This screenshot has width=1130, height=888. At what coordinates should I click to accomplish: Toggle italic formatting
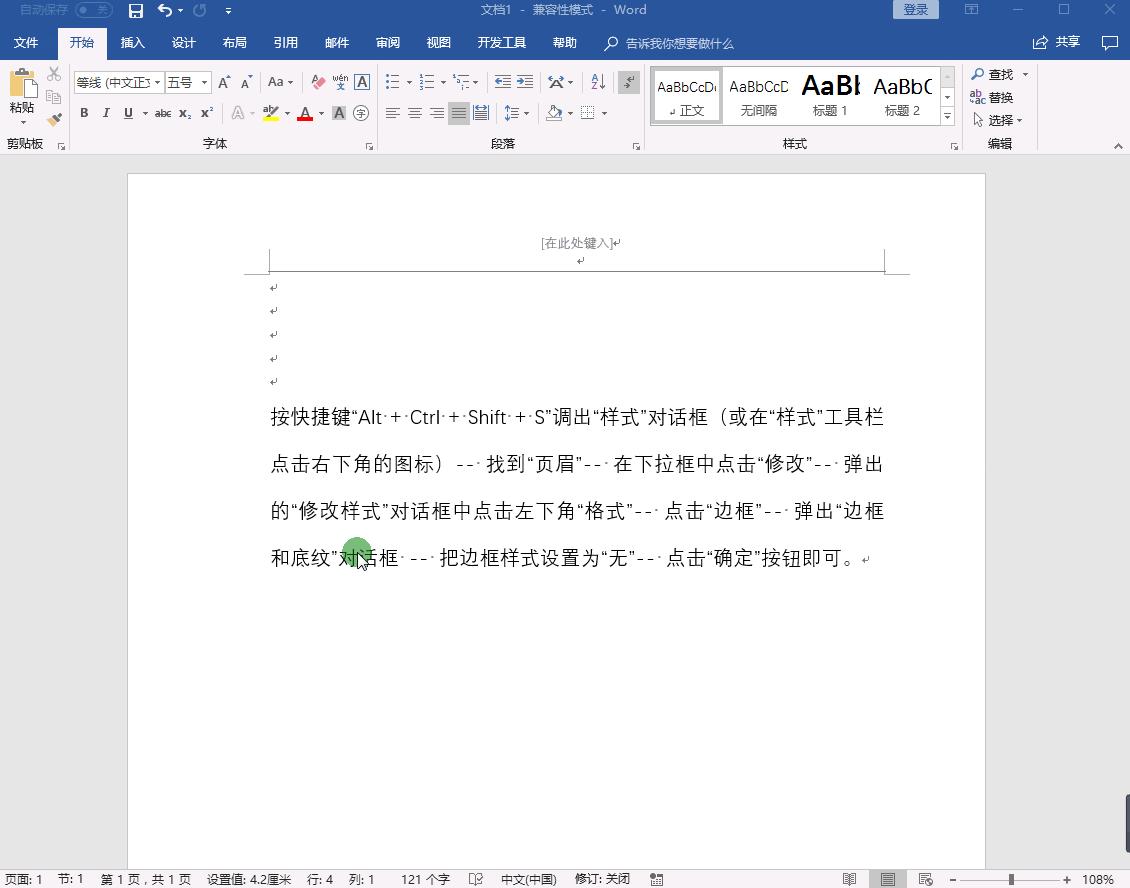[107, 112]
